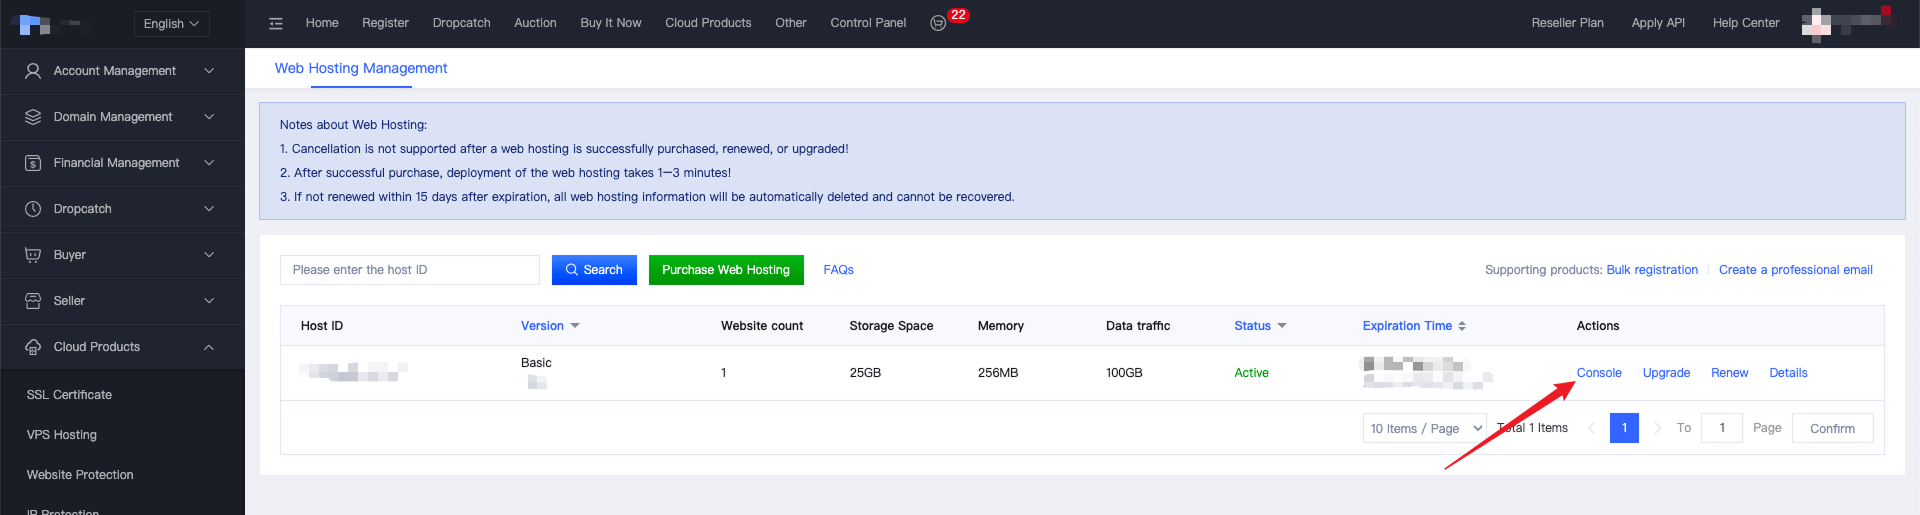This screenshot has height=515, width=1920.
Task: Open the shopping cart icon with 22 badge
Action: (x=938, y=23)
